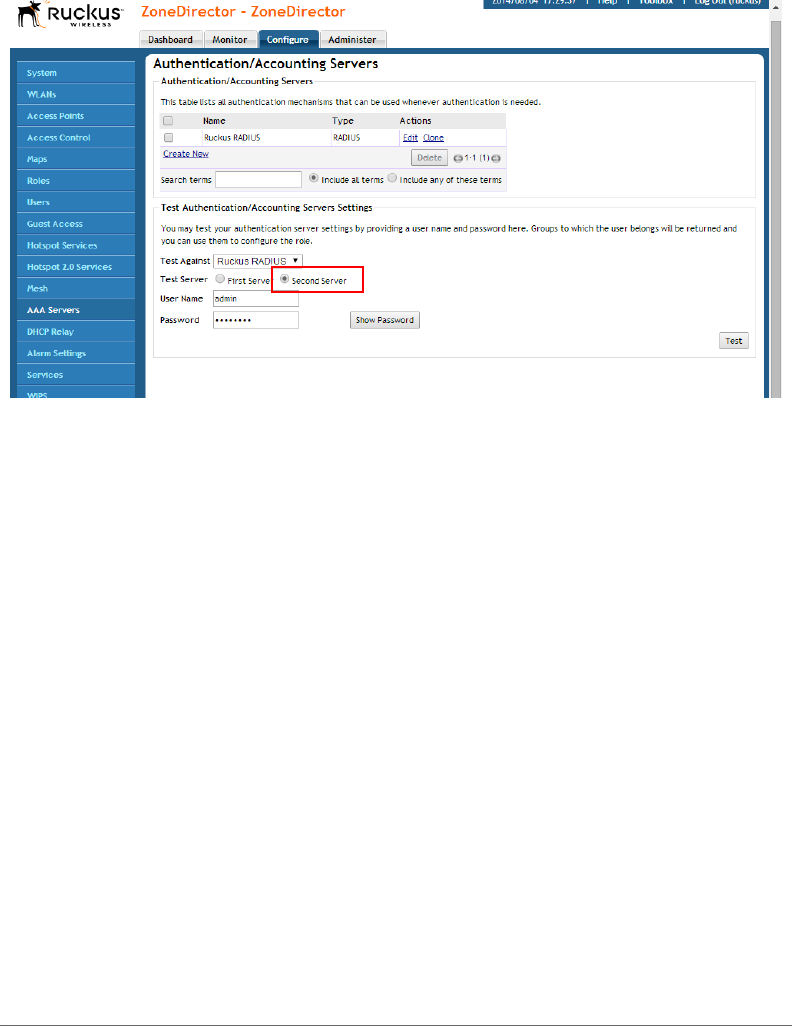Open the Administer tab
The width and height of the screenshot is (792, 1026).
pos(352,40)
